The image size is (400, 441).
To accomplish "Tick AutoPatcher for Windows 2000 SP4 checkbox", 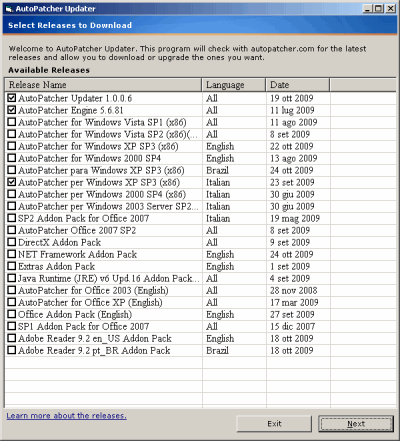I will (12, 158).
